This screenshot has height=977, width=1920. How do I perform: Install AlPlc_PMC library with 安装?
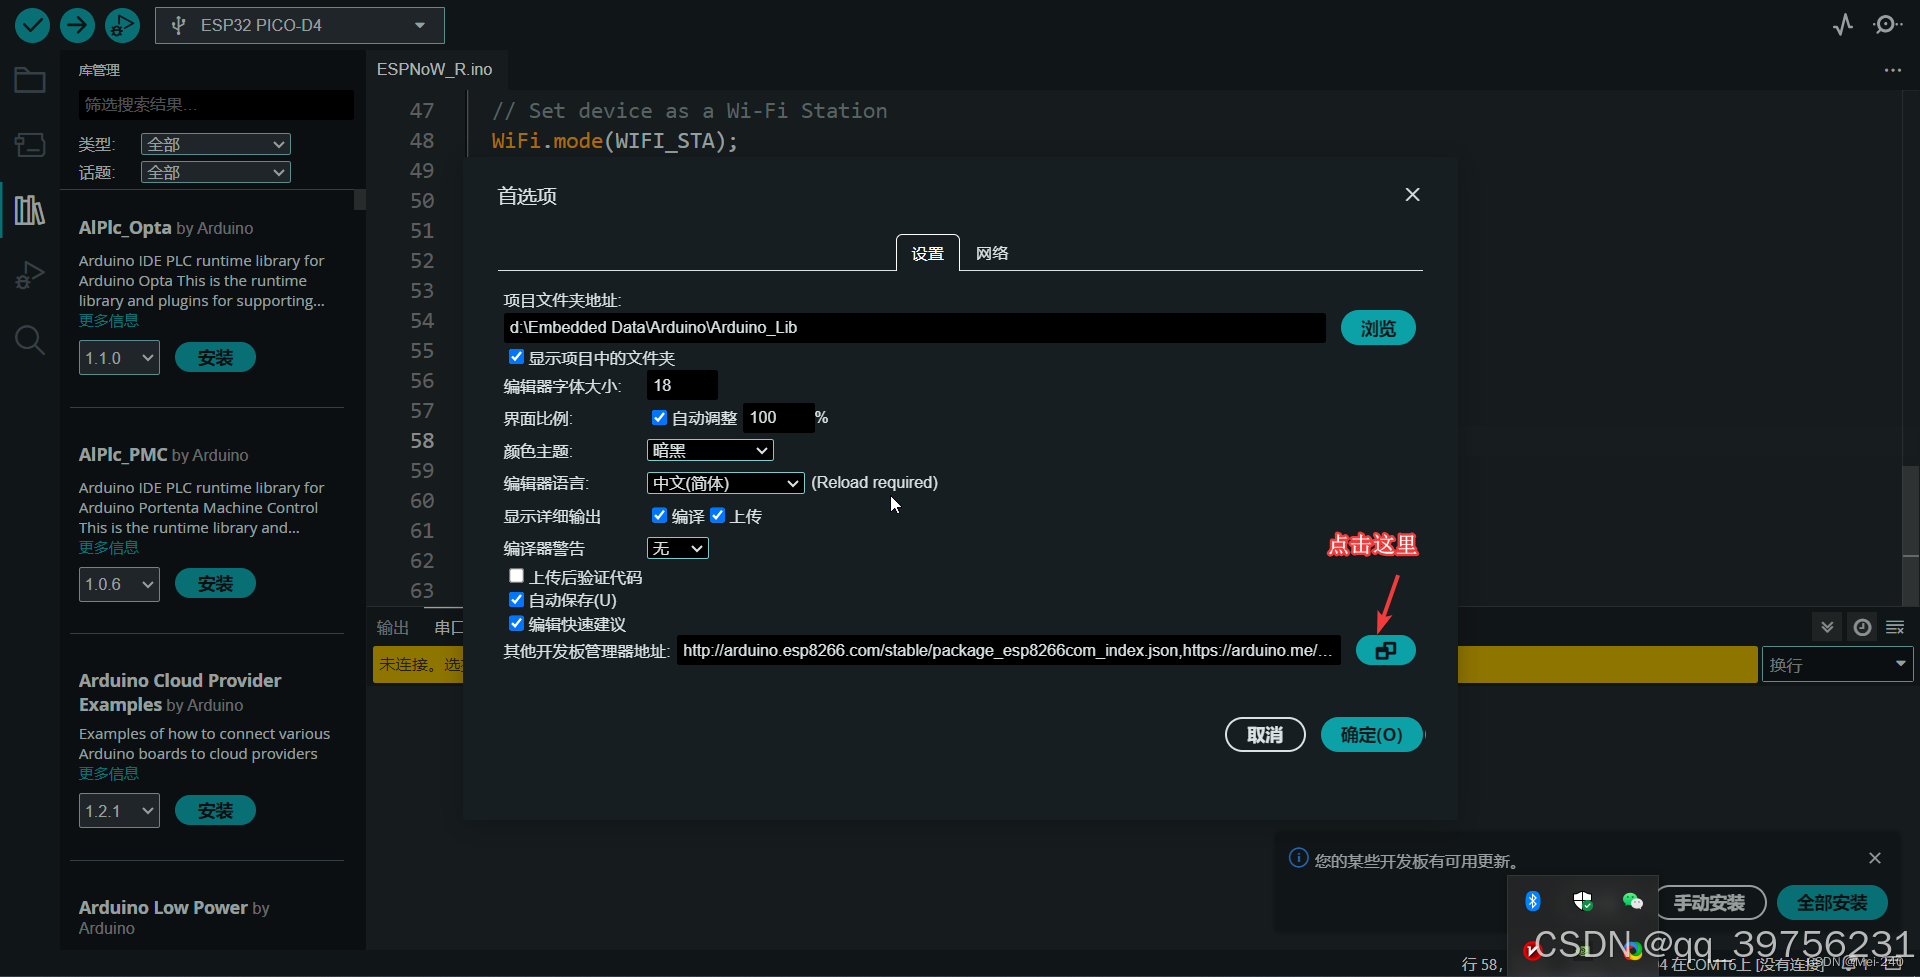215,584
